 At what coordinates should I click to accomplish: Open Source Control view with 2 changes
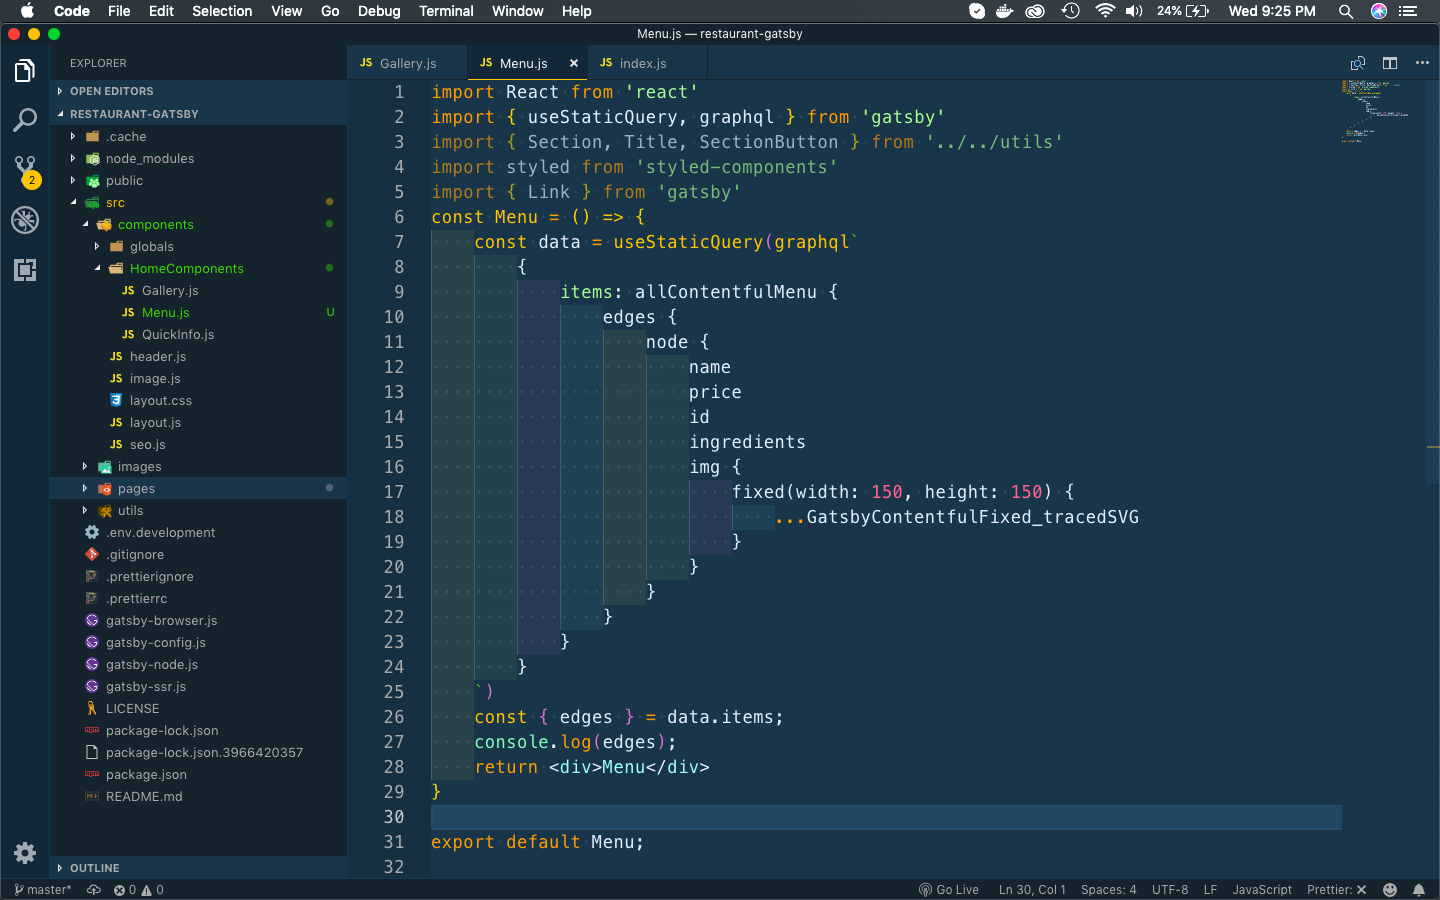(25, 170)
